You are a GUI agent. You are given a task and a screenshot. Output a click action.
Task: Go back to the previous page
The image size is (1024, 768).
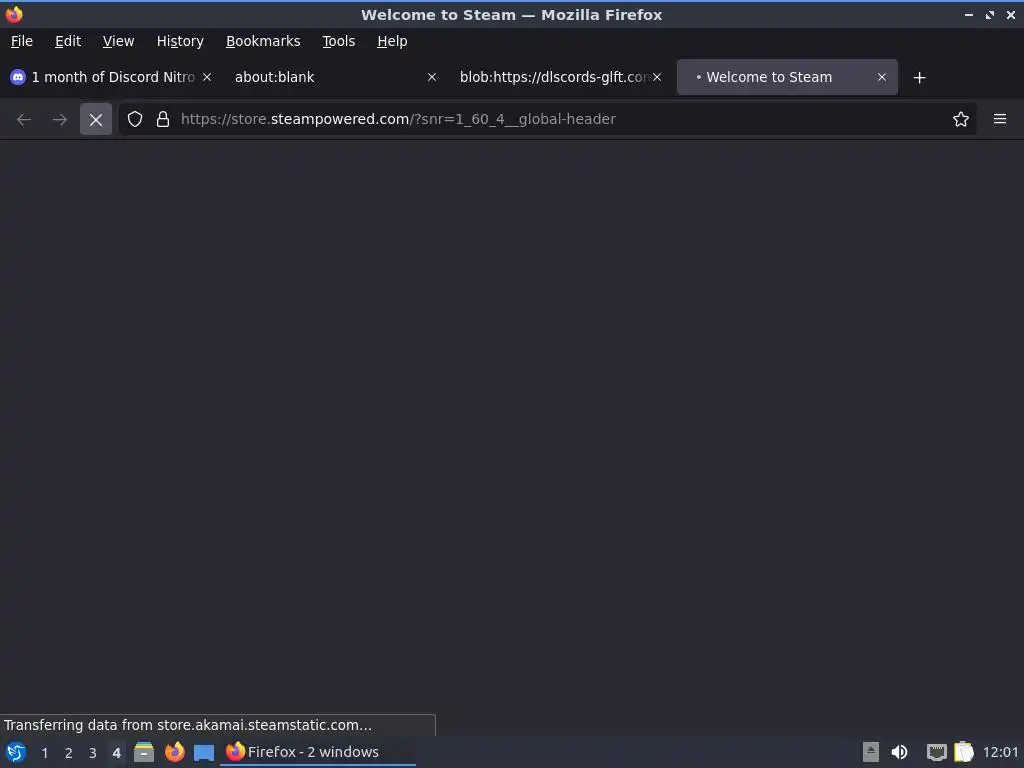click(24, 120)
